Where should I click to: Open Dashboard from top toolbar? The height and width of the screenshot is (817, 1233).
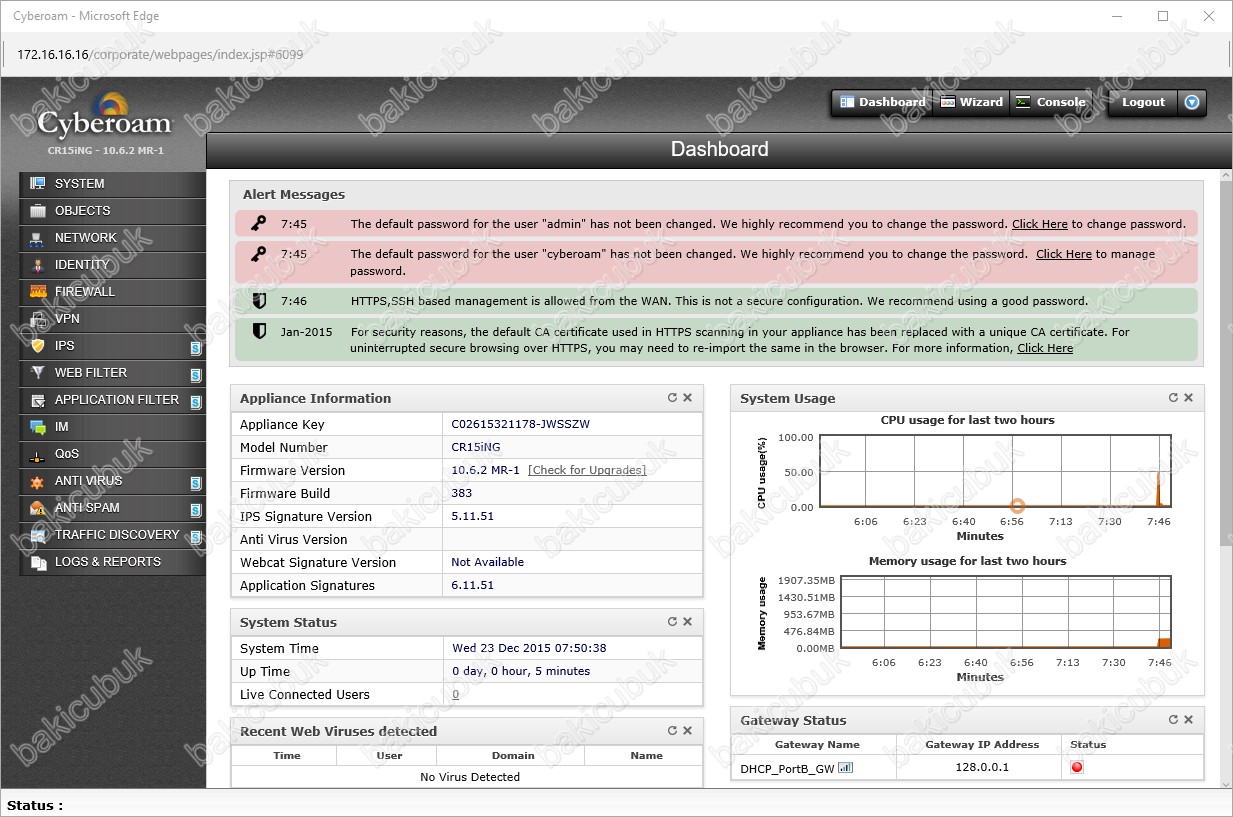882,102
